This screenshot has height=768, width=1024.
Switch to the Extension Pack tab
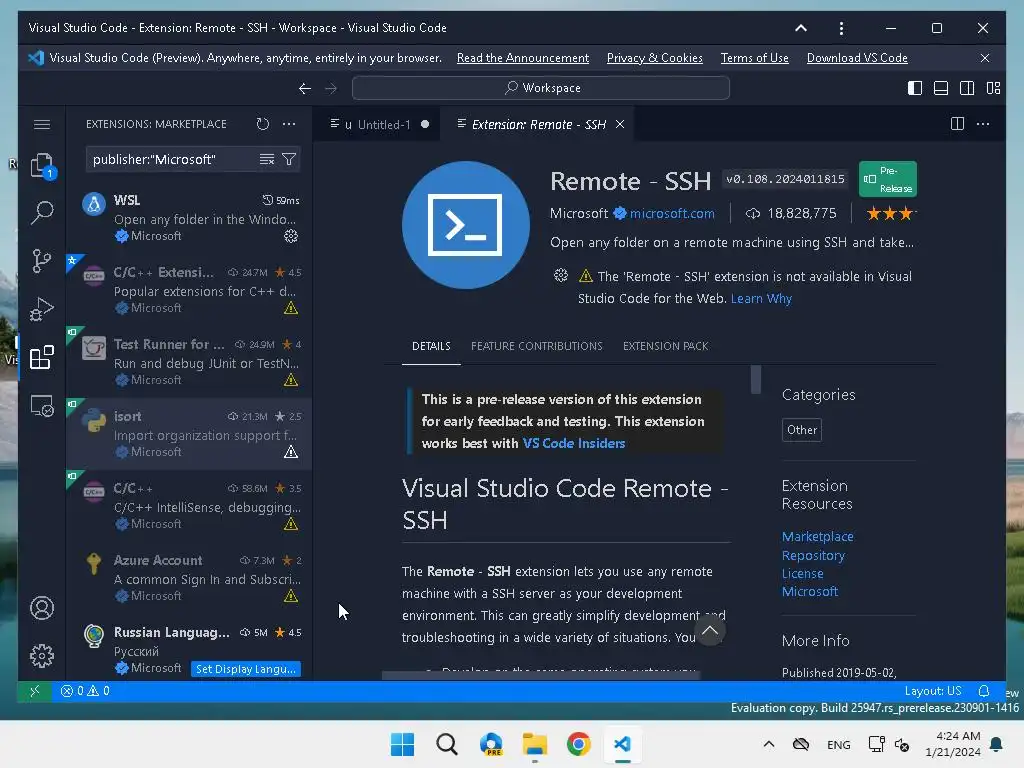(x=665, y=346)
